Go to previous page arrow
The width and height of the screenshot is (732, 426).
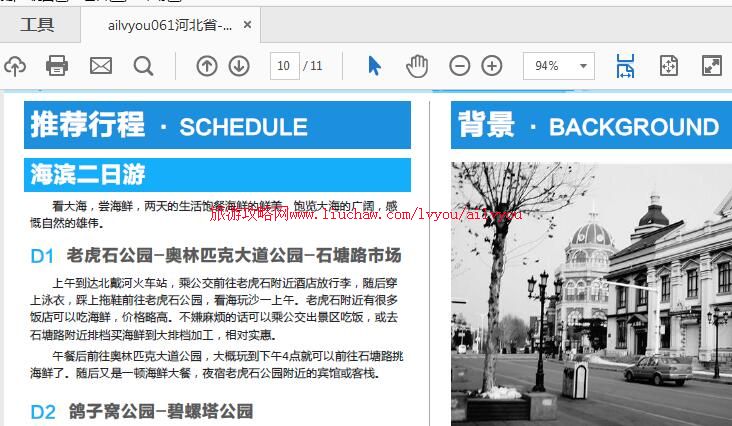pyautogui.click(x=206, y=66)
